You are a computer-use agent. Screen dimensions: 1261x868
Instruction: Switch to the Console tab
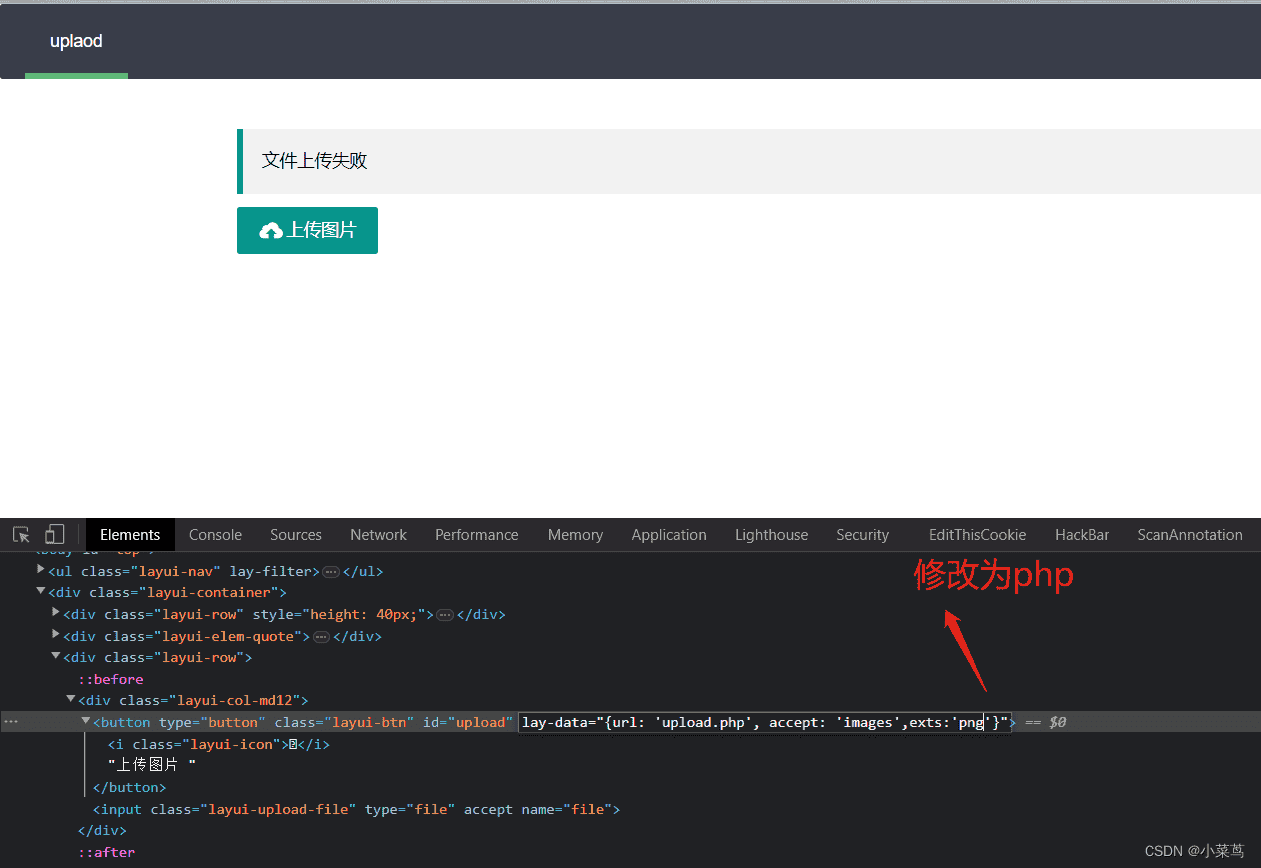tap(215, 535)
